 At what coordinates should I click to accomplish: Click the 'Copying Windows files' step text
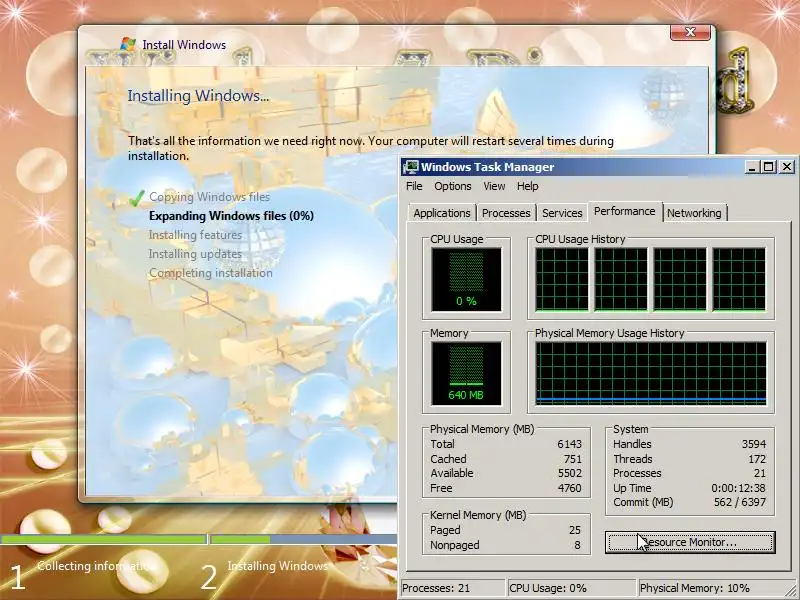tap(209, 197)
